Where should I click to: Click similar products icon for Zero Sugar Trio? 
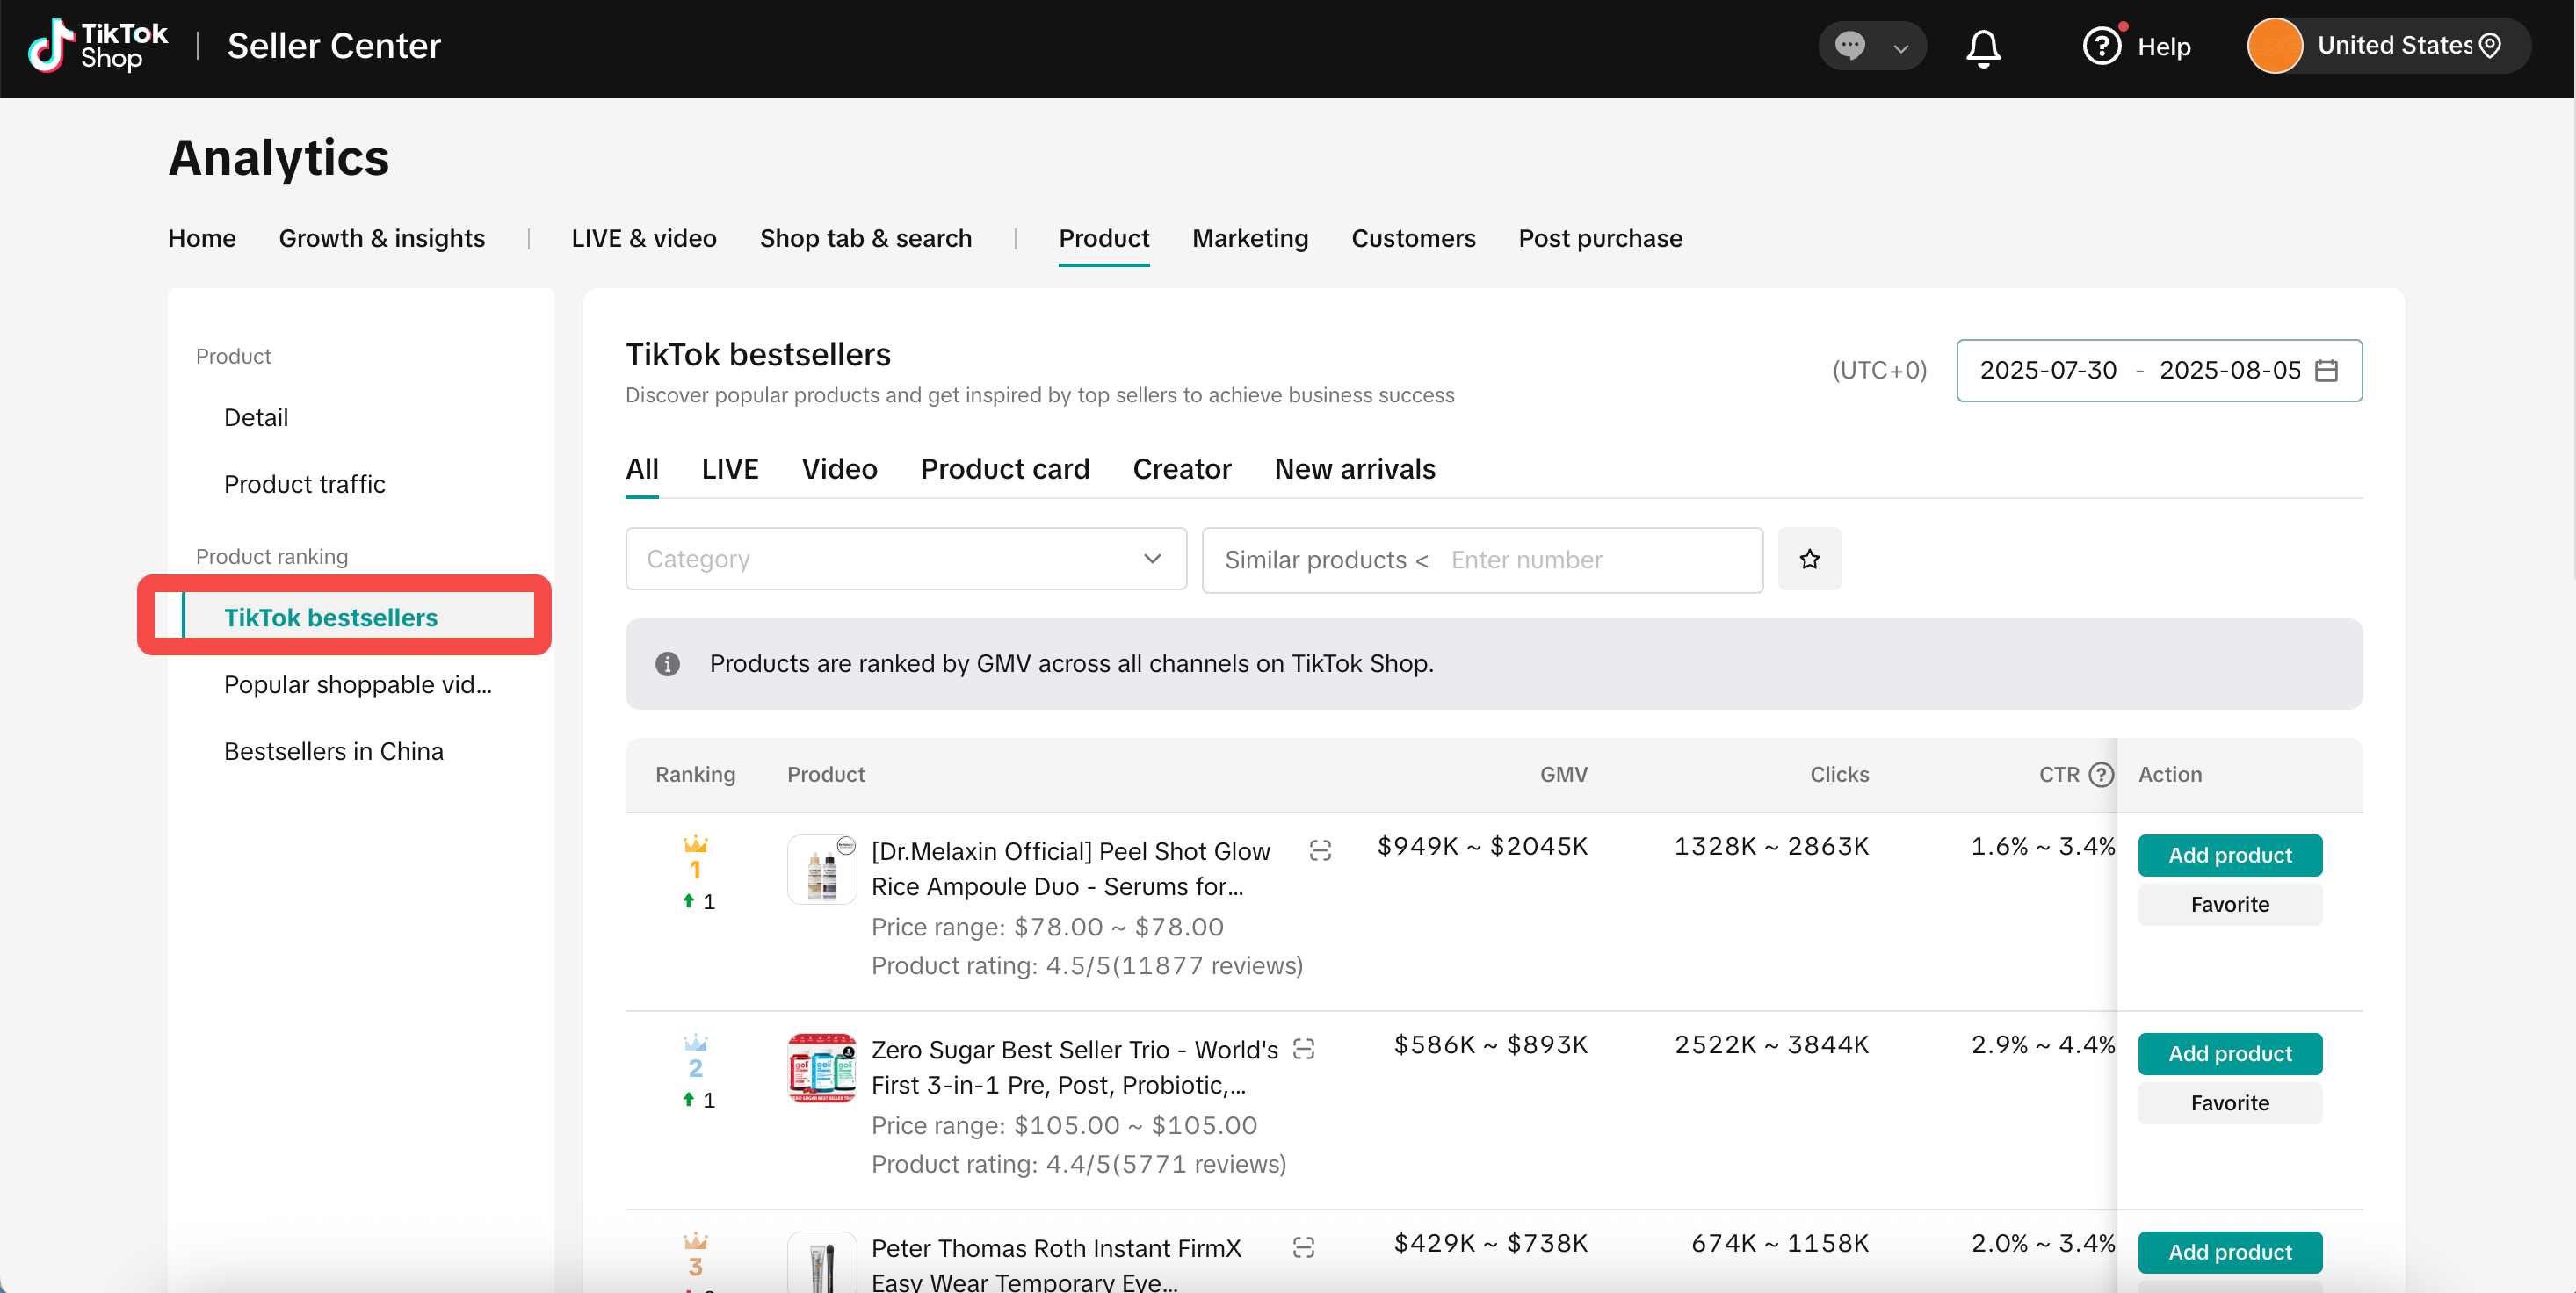(x=1303, y=1049)
